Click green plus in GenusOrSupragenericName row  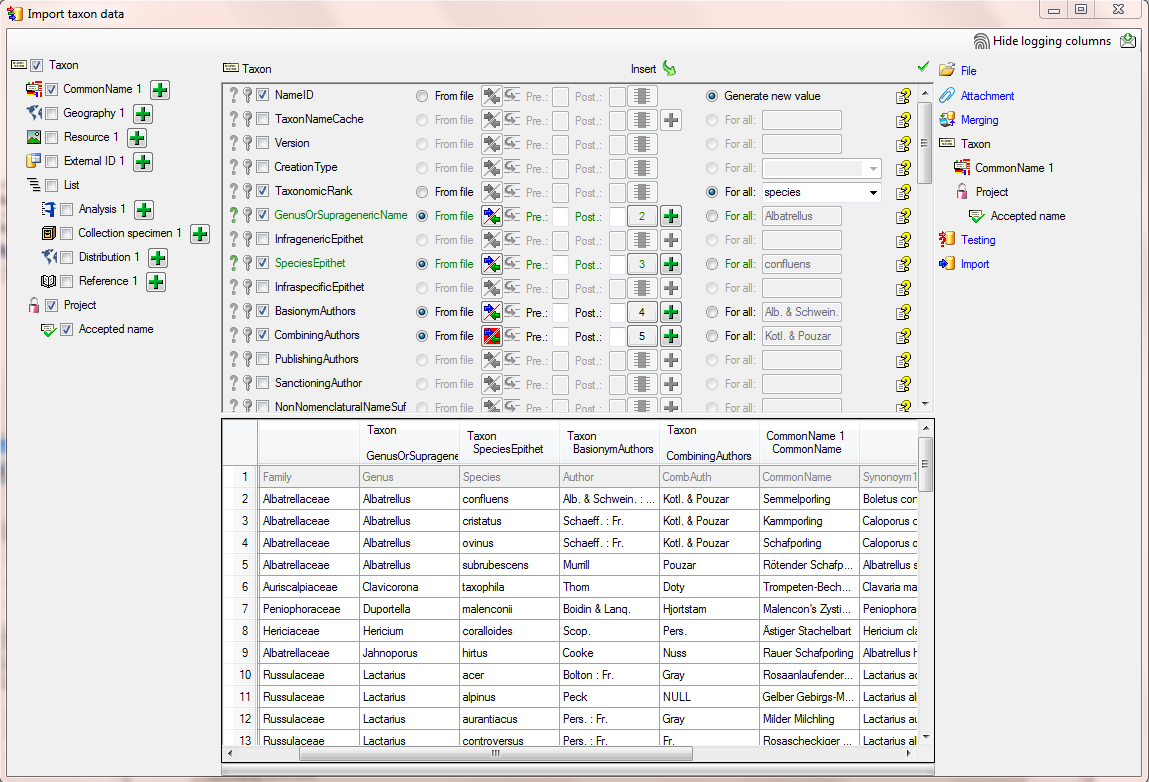[671, 216]
